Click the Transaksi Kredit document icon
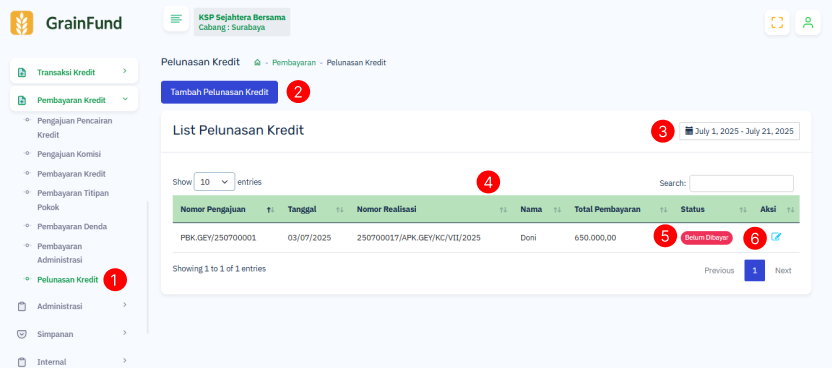The width and height of the screenshot is (832, 368). point(22,72)
